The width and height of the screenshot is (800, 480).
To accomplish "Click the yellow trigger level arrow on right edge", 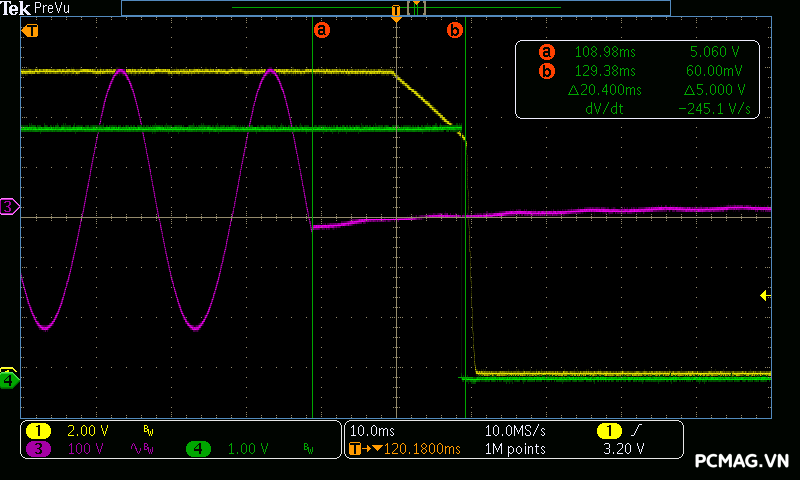I will point(765,295).
